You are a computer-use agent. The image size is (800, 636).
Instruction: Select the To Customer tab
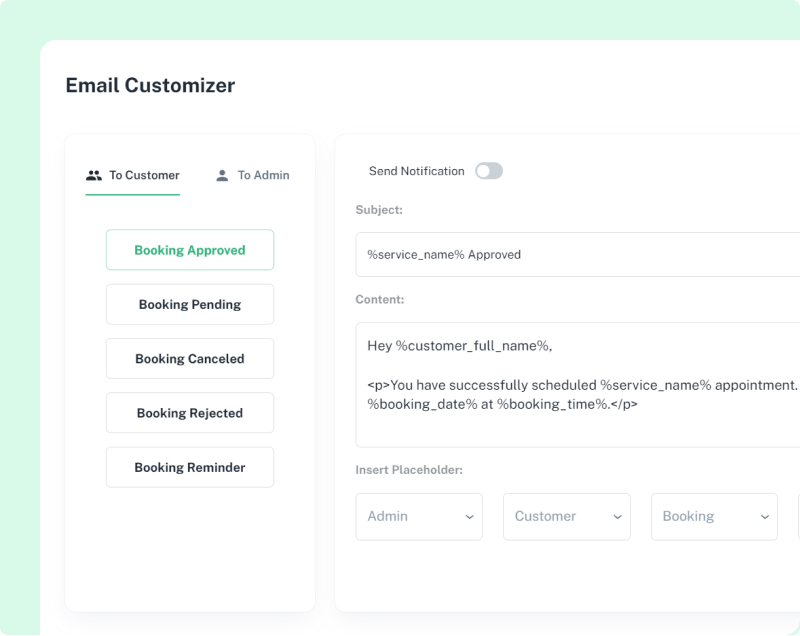(x=132, y=175)
